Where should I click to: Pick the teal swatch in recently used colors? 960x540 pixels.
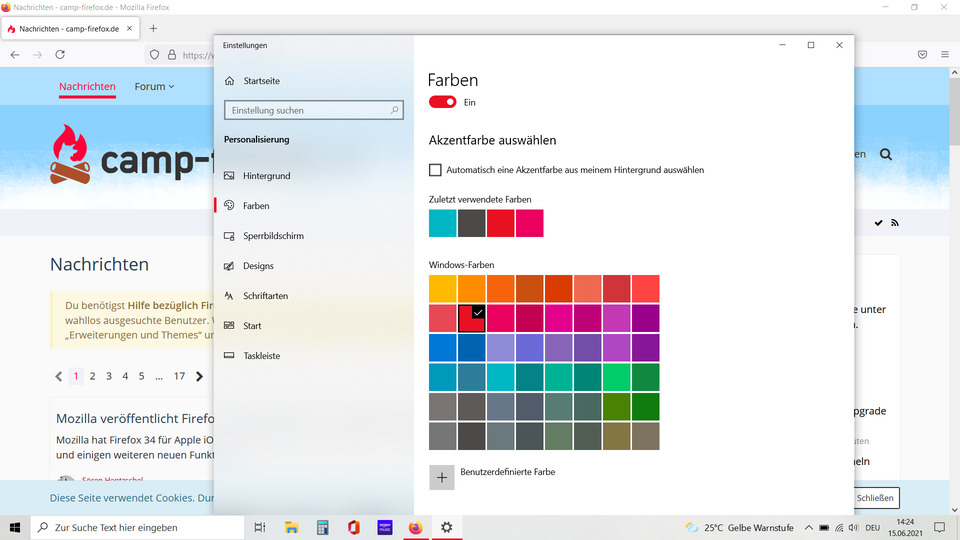[x=443, y=223]
